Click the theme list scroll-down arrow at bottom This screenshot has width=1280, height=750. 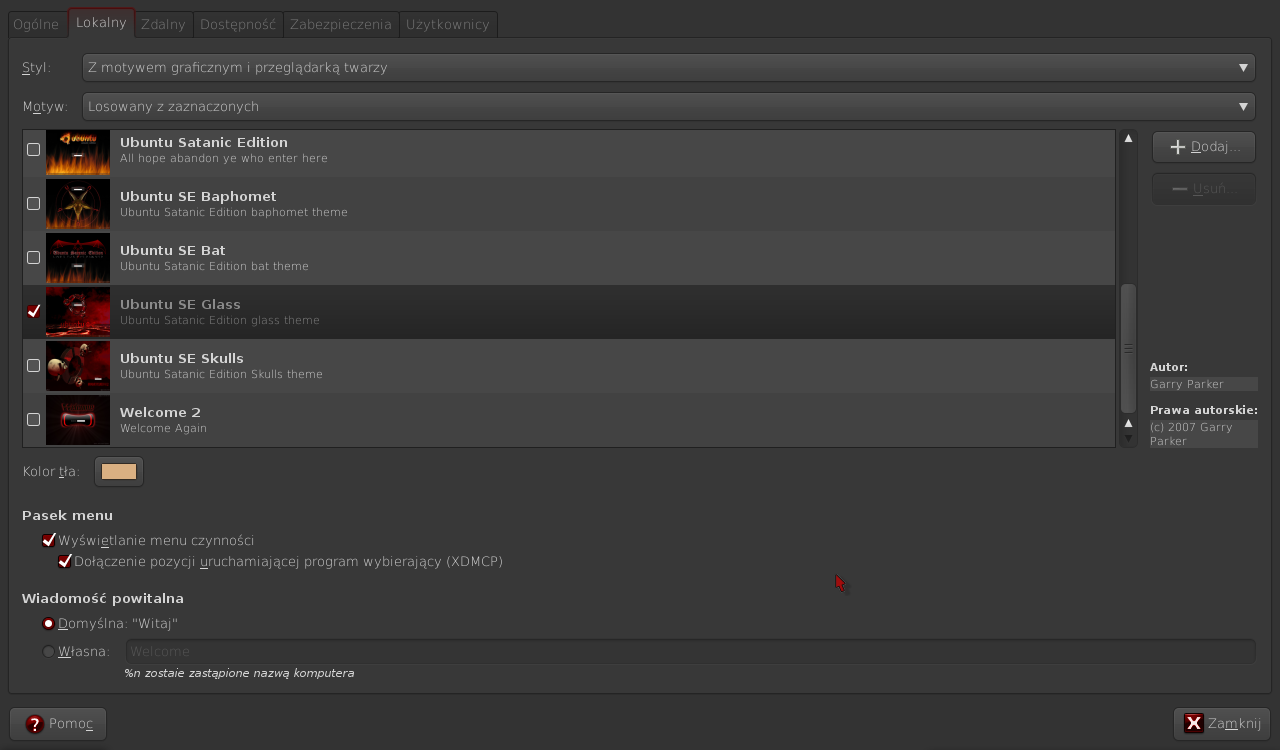coord(1128,438)
